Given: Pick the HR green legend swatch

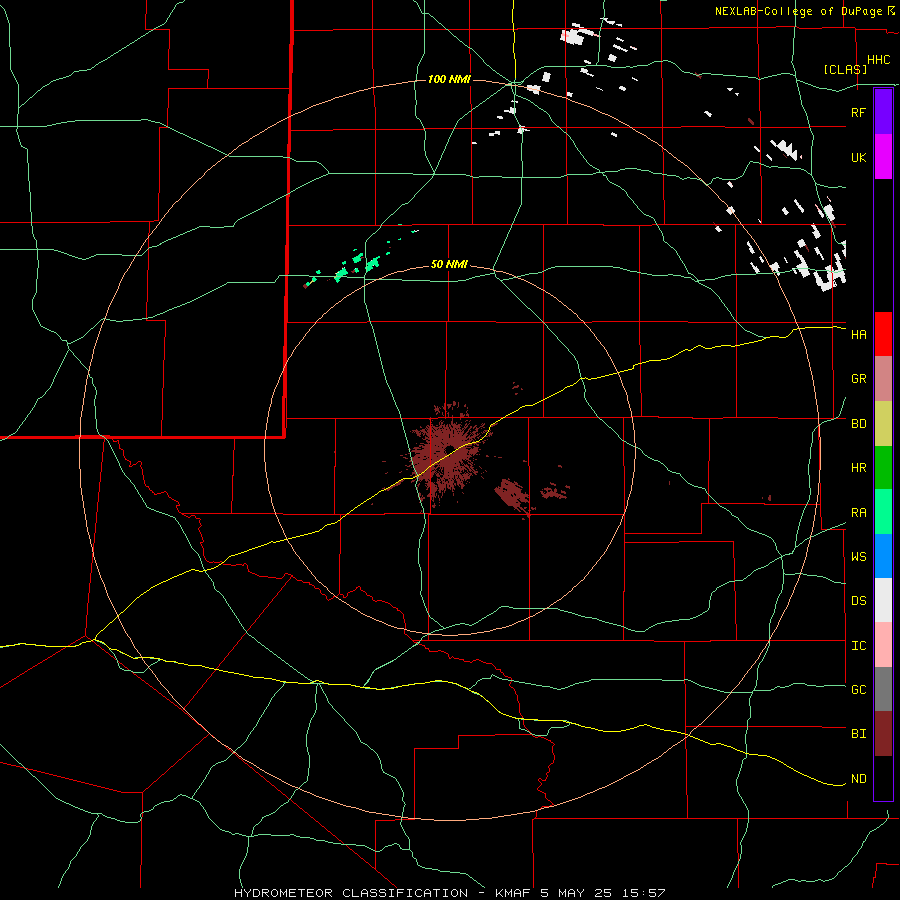Looking at the screenshot, I should pyautogui.click(x=883, y=467).
